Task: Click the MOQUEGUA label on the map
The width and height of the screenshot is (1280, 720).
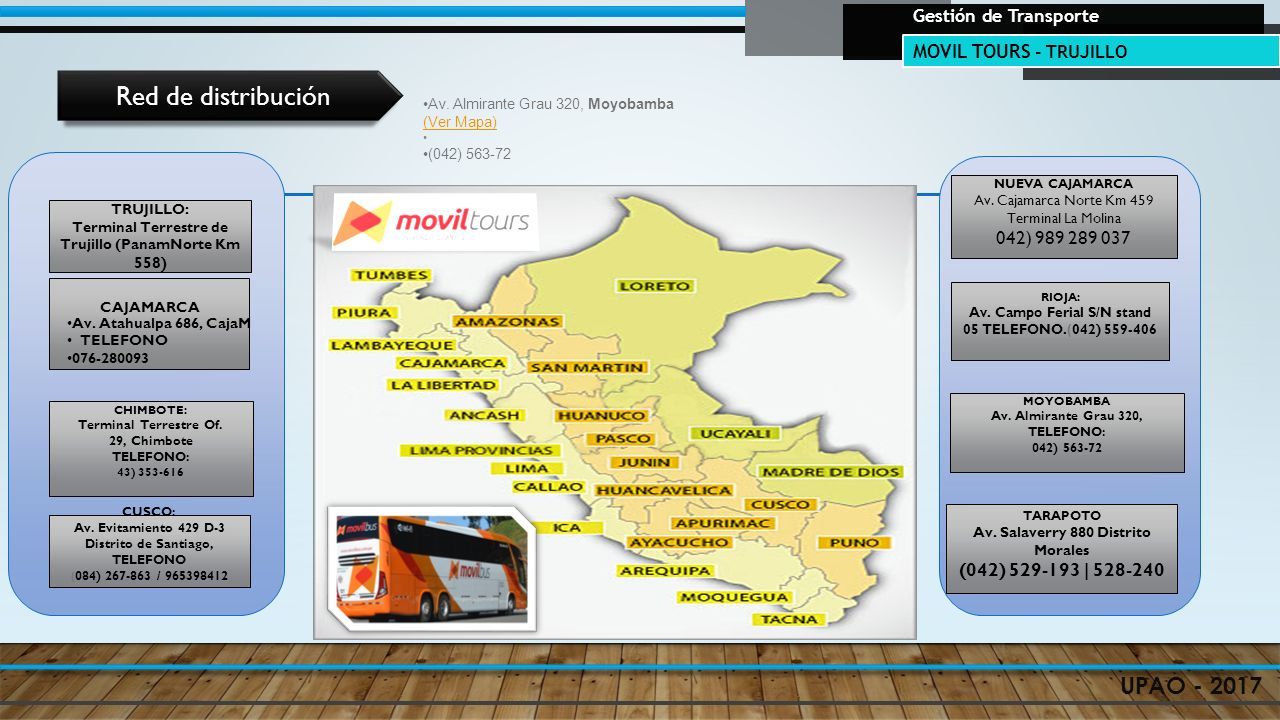Action: 735,598
